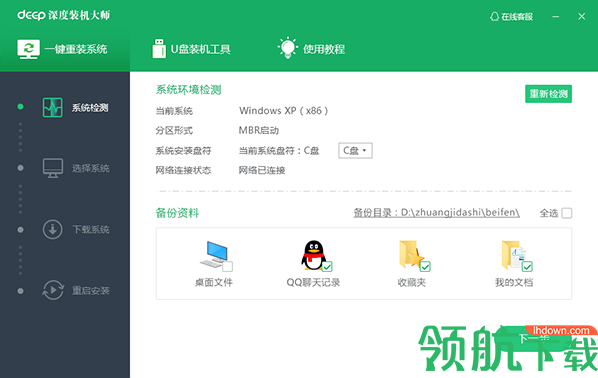The width and height of the screenshot is (598, 378).
Task: Click the lightbulb tutorial icon
Action: pyautogui.click(x=288, y=48)
